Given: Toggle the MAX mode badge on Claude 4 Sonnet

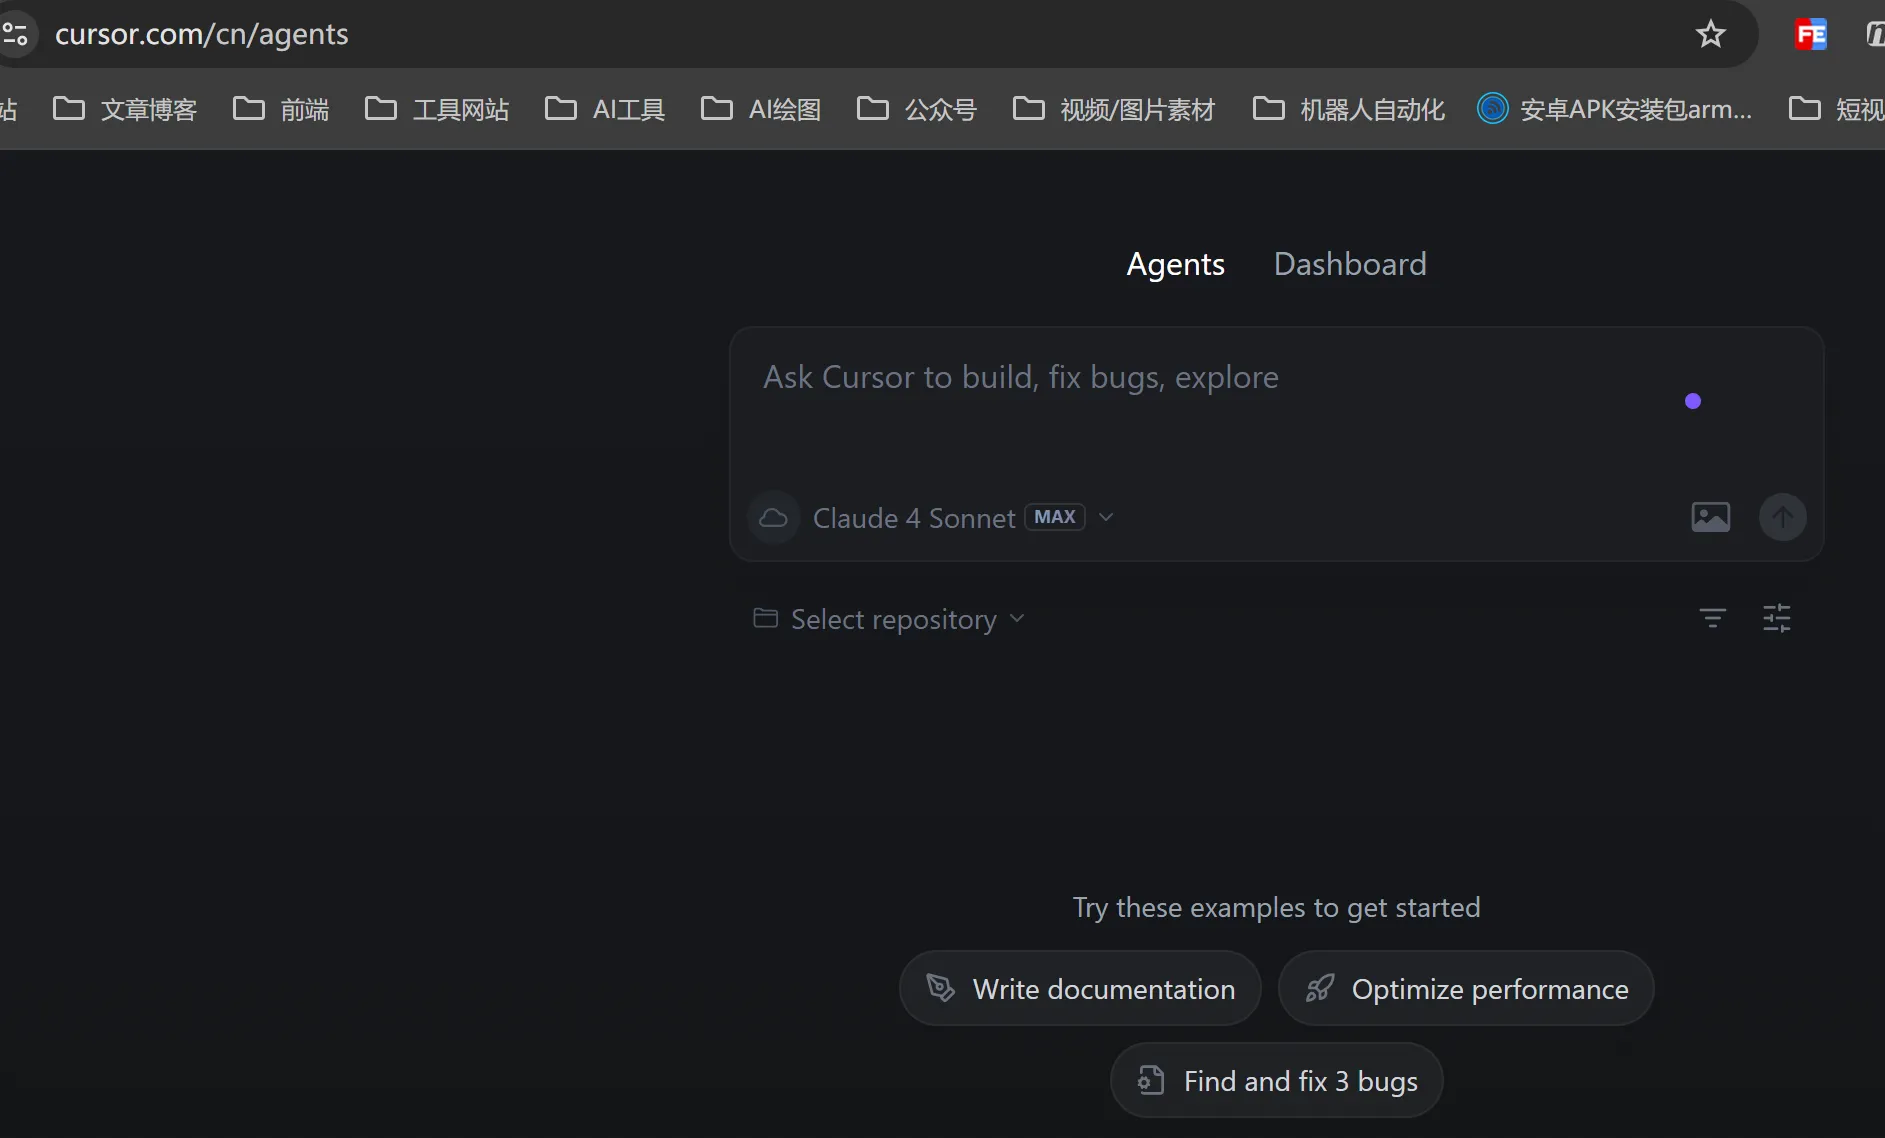Looking at the screenshot, I should click(1054, 516).
